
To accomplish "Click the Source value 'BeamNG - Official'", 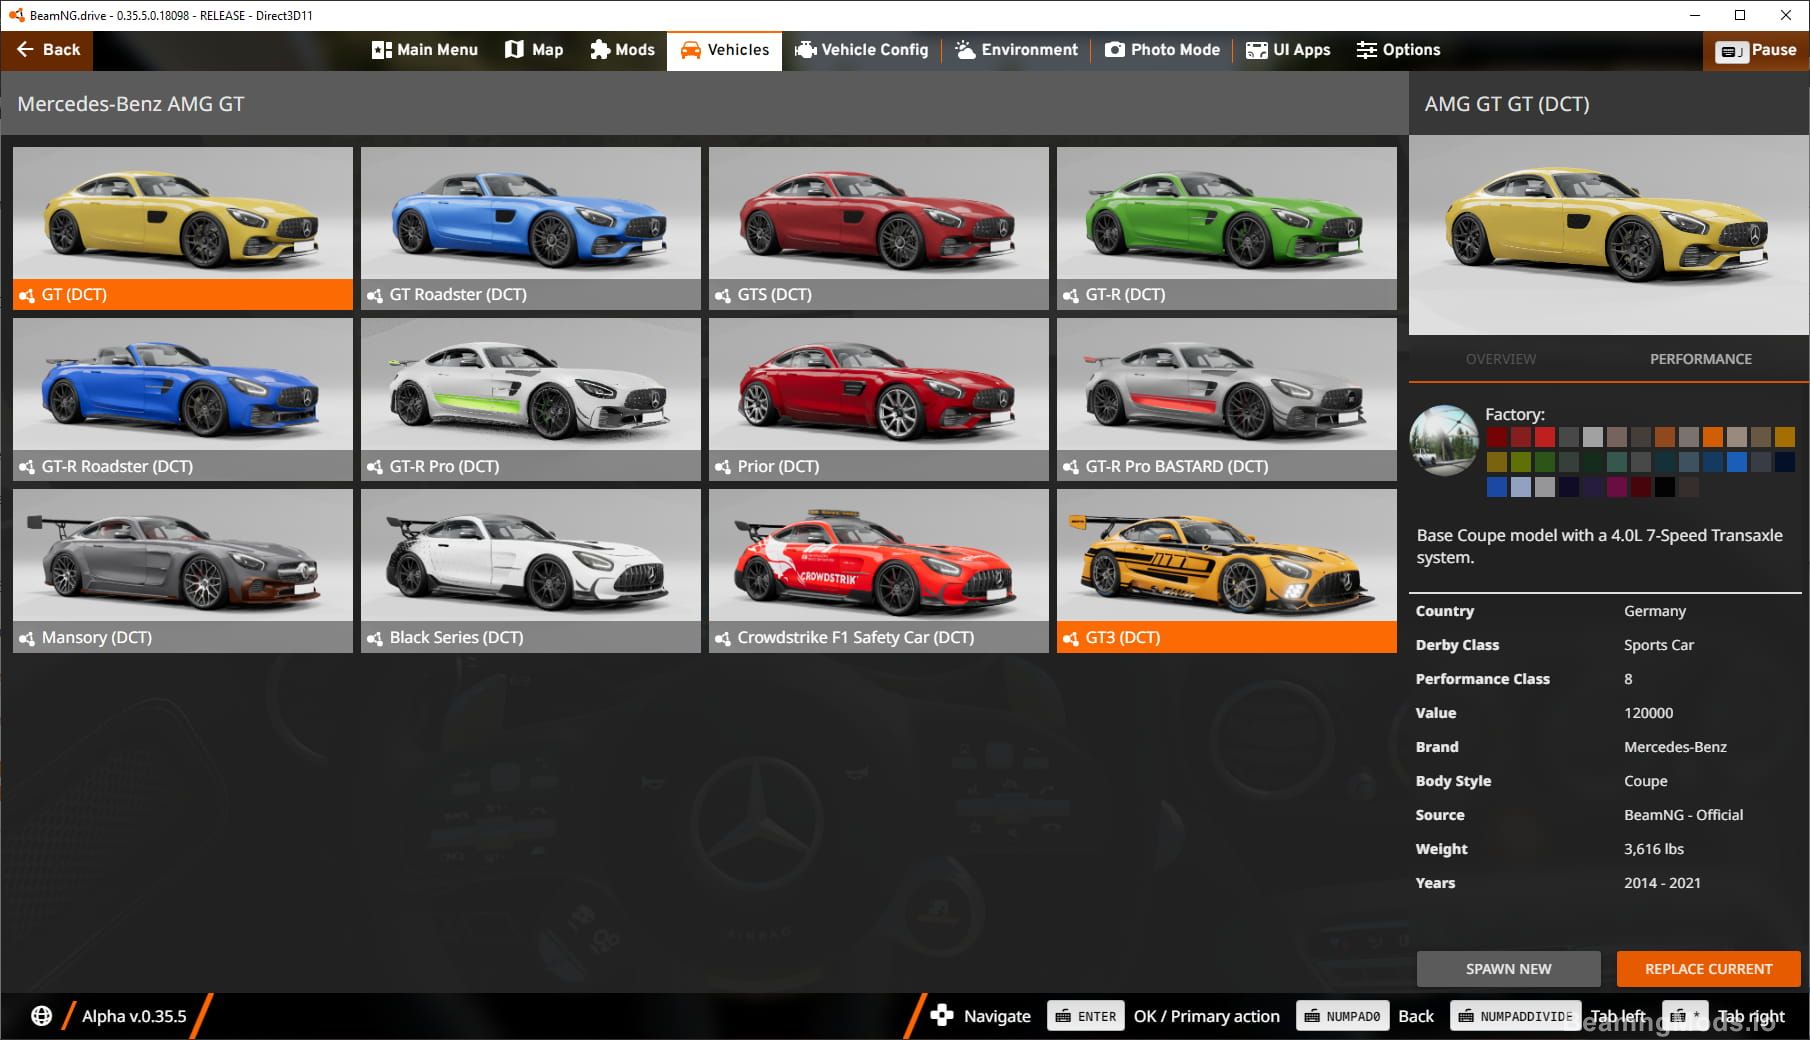I will pos(1684,815).
